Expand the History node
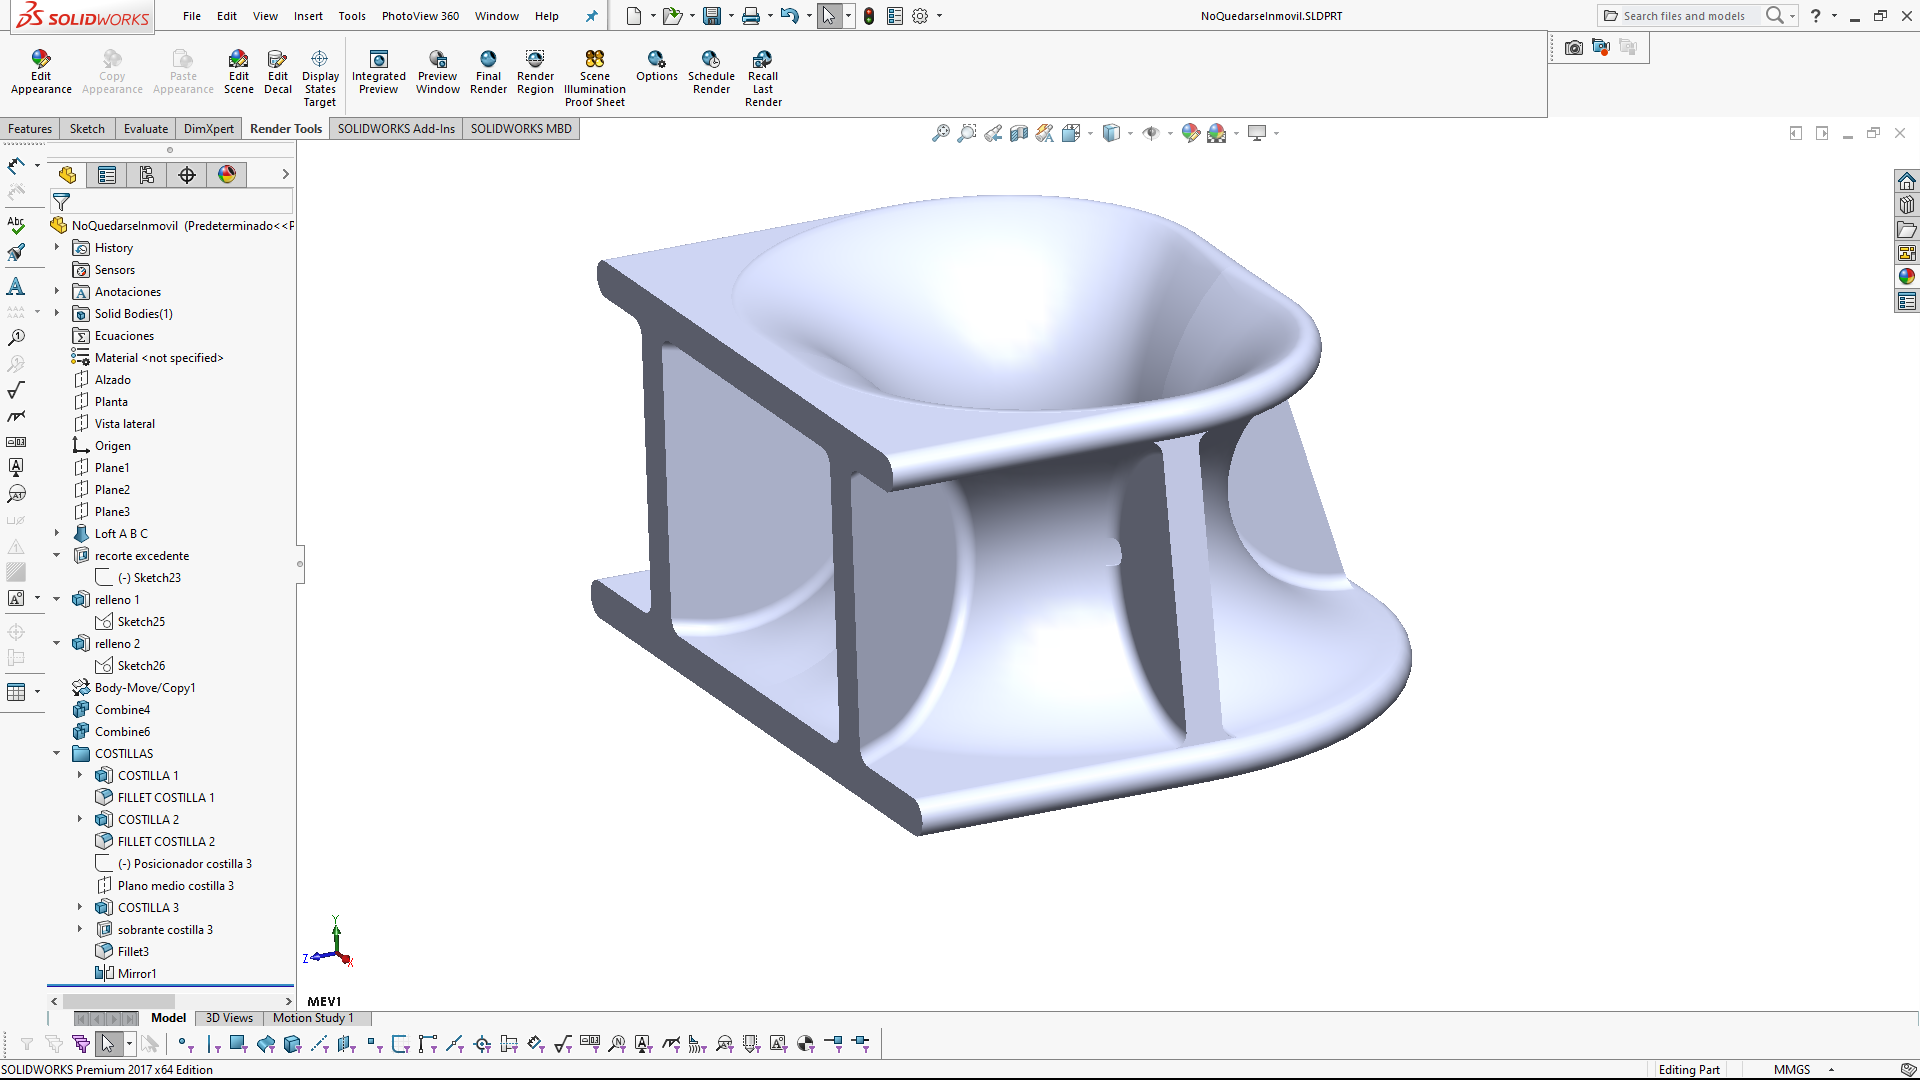This screenshot has height=1080, width=1920. (x=57, y=247)
